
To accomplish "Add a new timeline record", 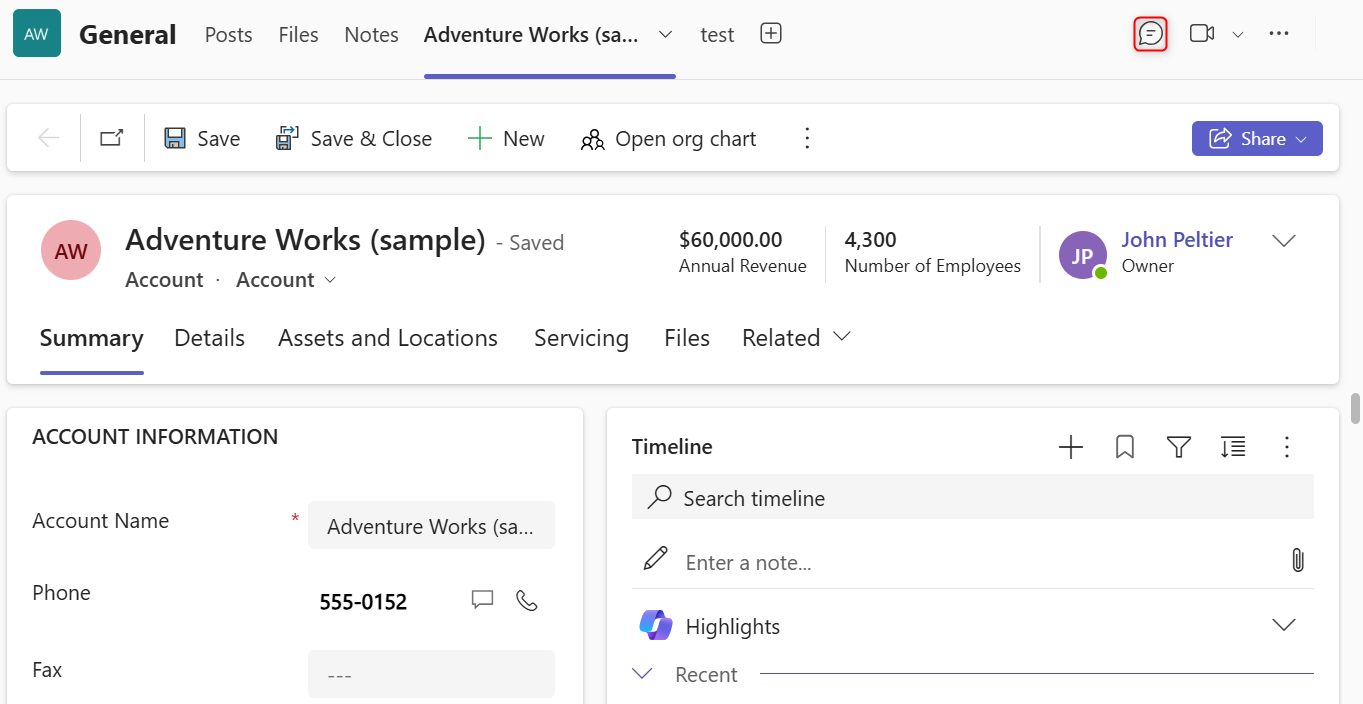I will (1071, 447).
